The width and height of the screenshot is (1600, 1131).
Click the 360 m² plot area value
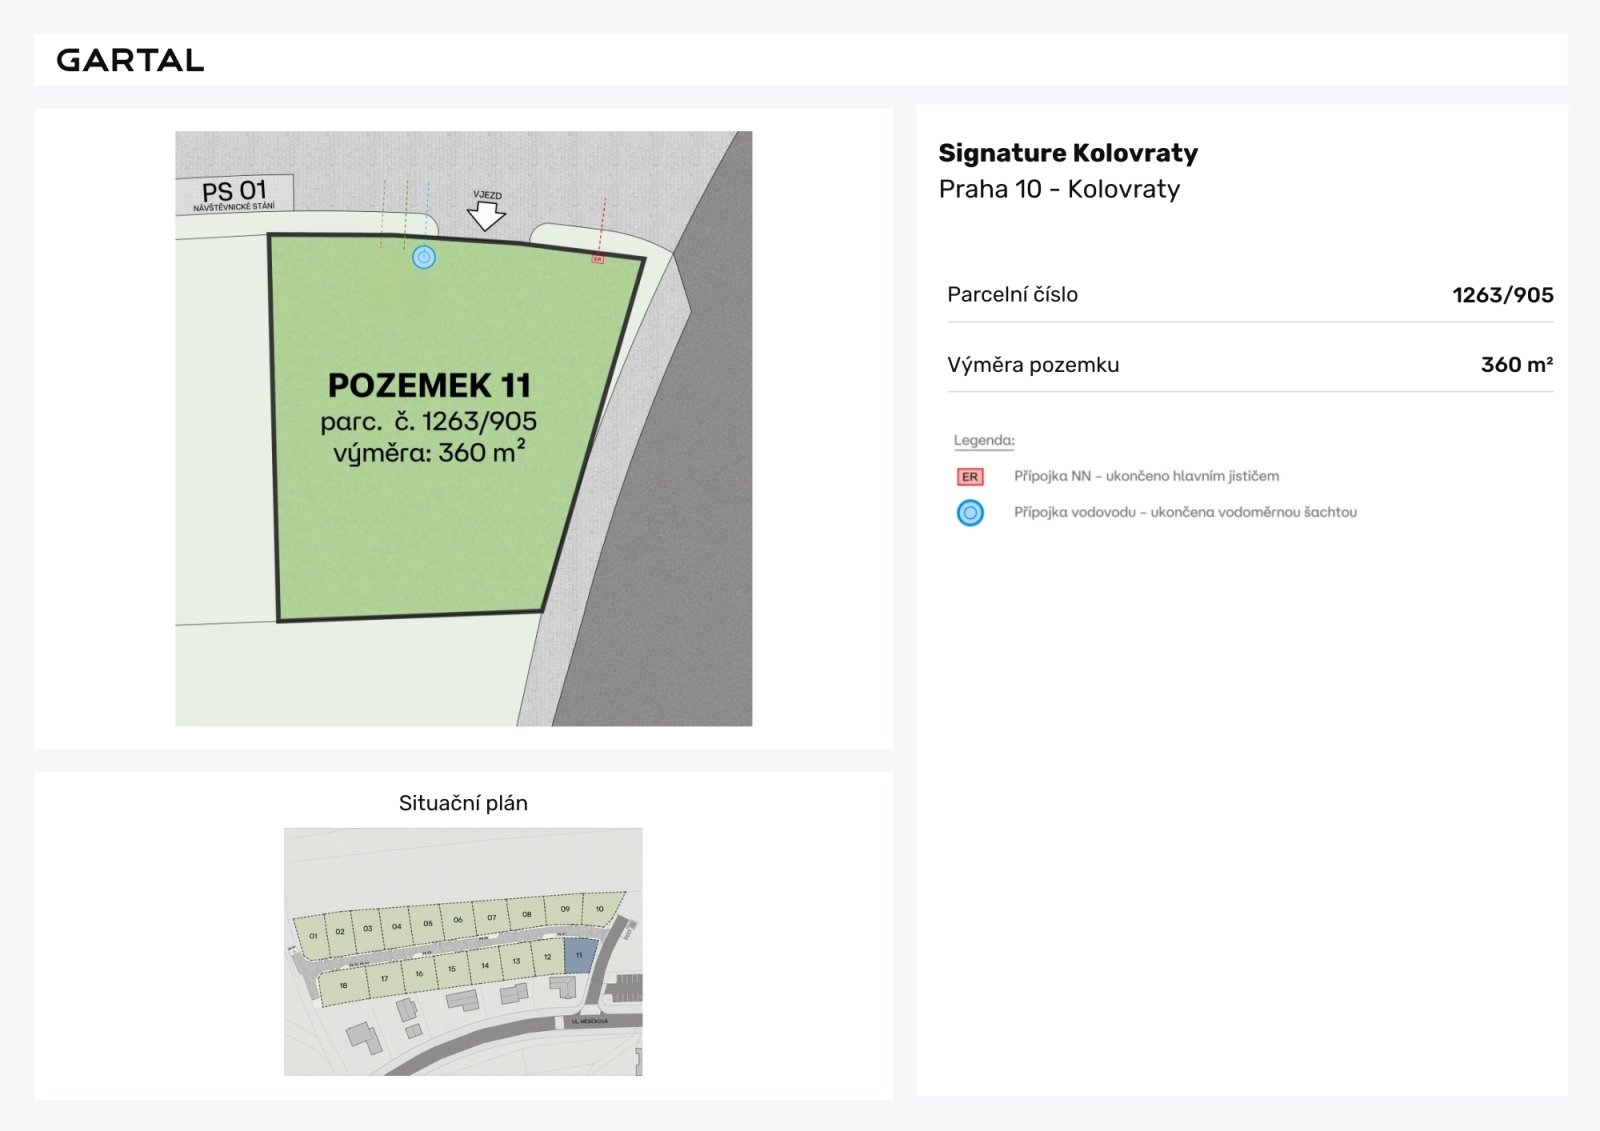1516,365
